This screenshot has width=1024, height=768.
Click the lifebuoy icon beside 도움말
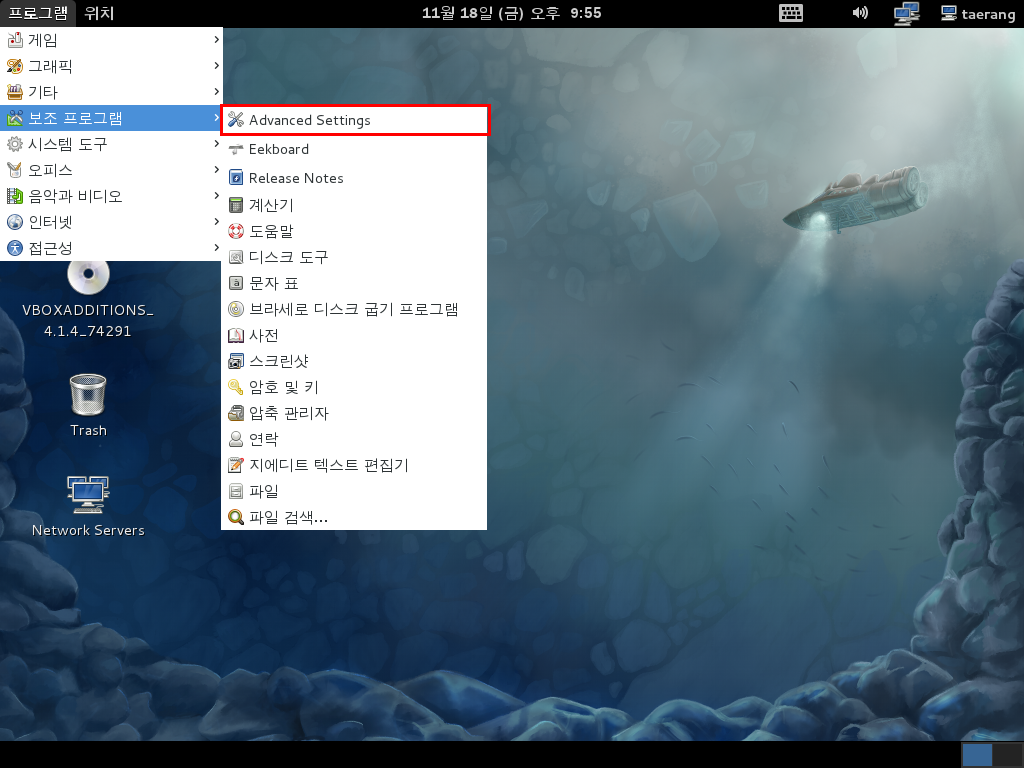[x=236, y=231]
